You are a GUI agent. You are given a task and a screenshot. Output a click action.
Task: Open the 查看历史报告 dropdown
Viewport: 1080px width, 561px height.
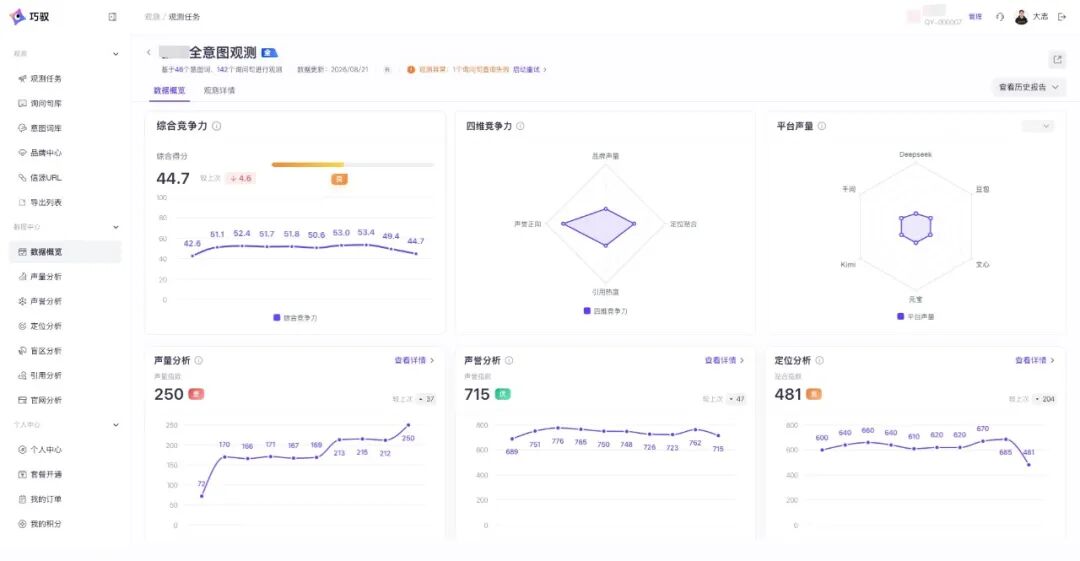(x=1028, y=87)
